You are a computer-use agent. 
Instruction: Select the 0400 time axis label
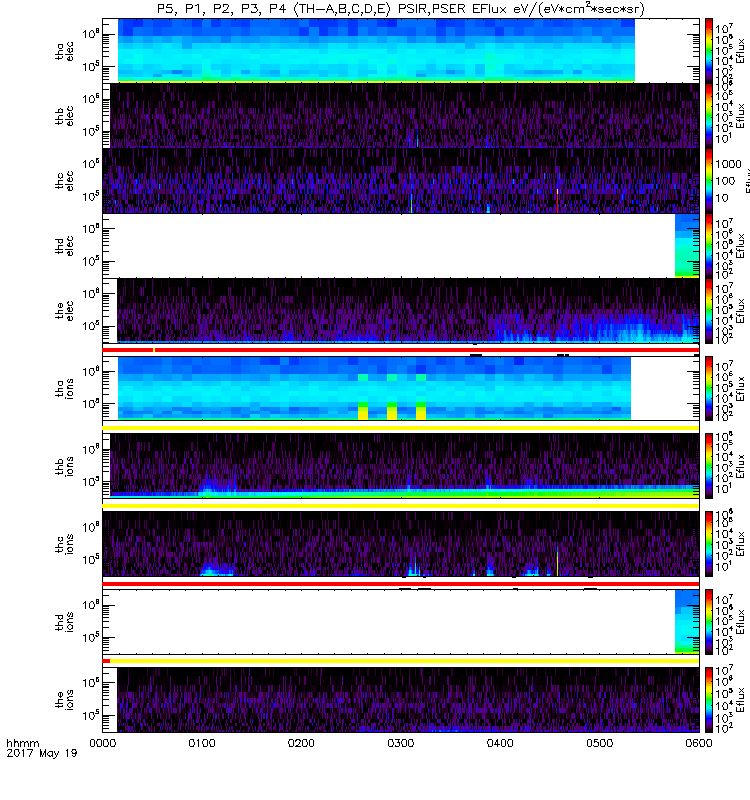point(500,743)
